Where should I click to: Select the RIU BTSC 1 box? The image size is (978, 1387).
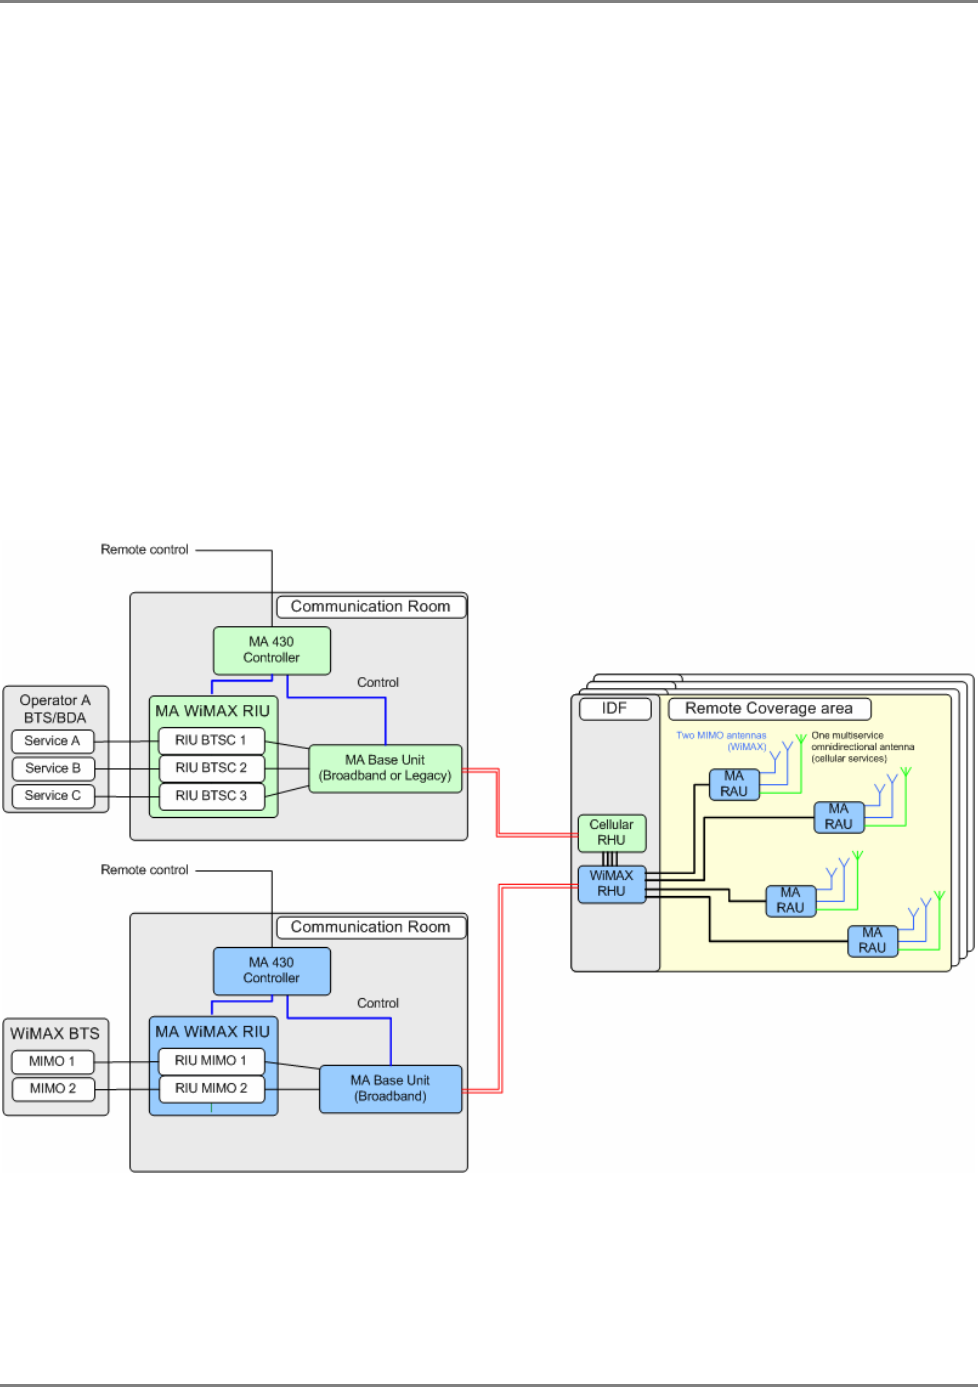[212, 741]
